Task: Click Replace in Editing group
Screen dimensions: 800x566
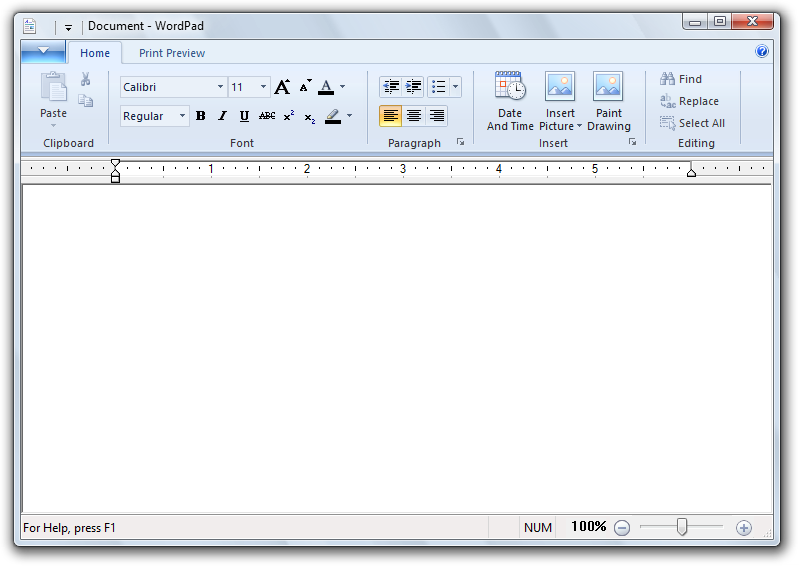Action: [689, 101]
